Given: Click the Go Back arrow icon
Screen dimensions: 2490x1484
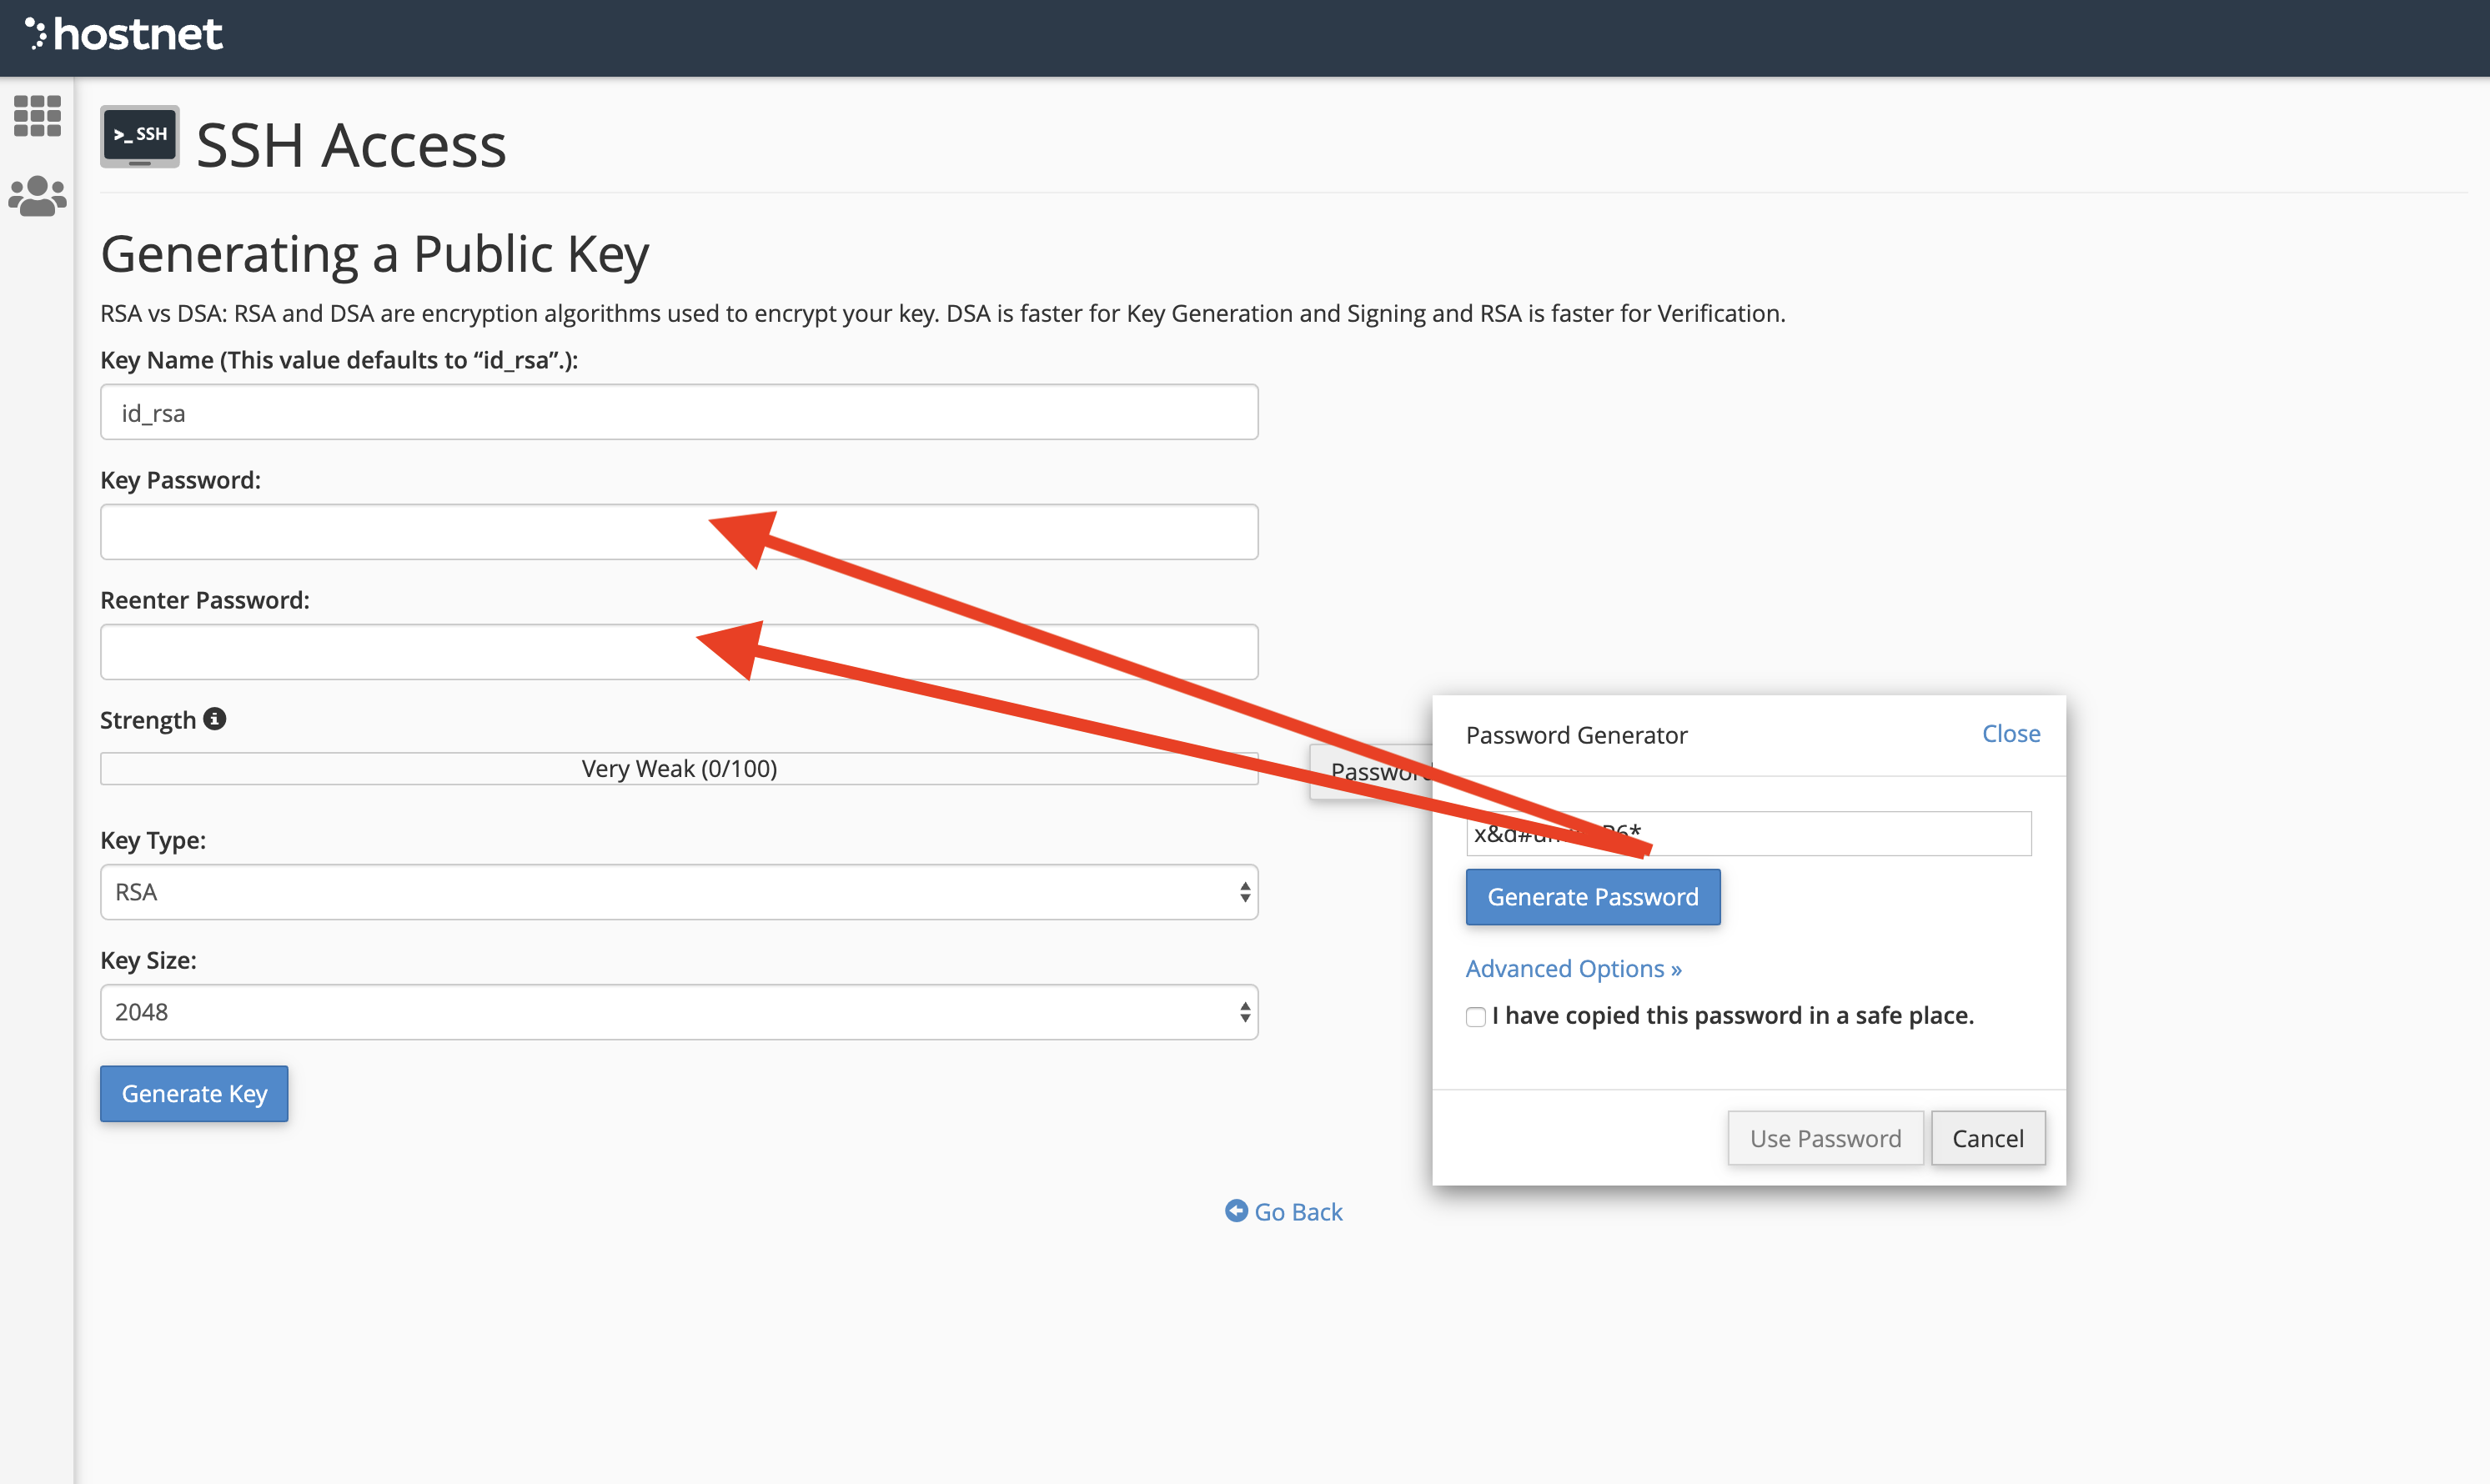Looking at the screenshot, I should click(x=1236, y=1211).
